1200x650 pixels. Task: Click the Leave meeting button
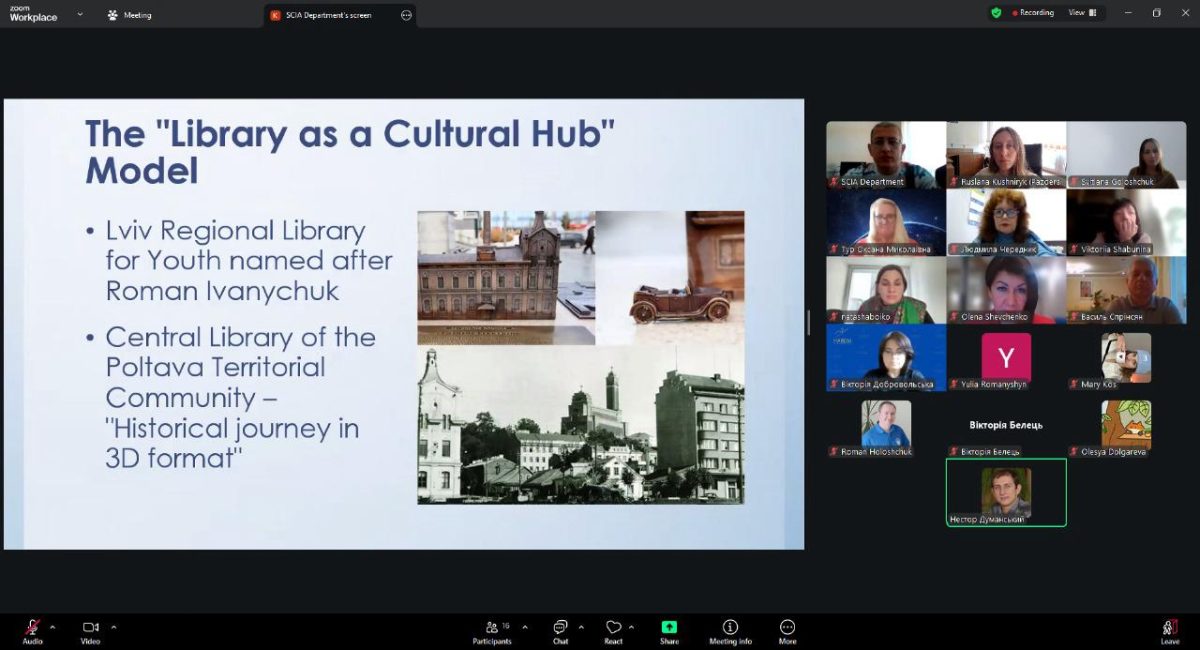tap(1169, 630)
